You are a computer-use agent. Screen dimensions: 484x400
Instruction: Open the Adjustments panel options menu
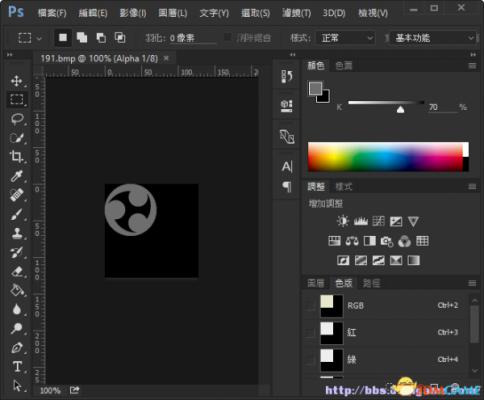click(x=472, y=187)
